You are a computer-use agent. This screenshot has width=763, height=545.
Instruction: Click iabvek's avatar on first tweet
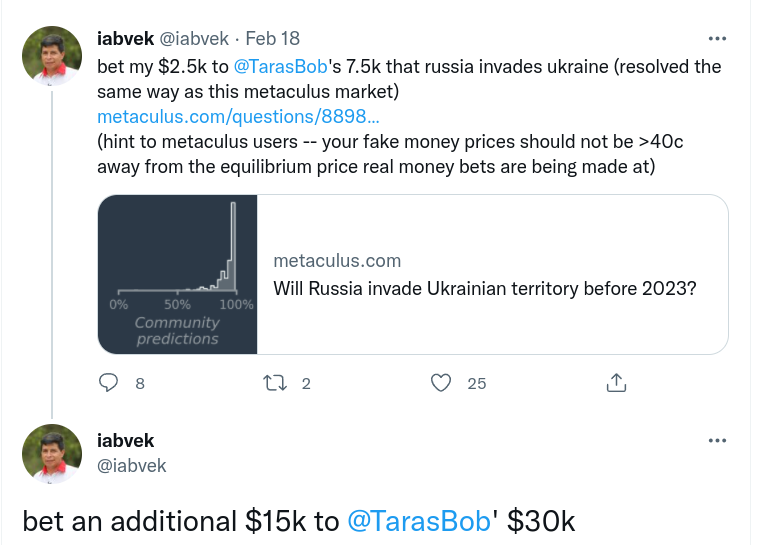[52, 55]
